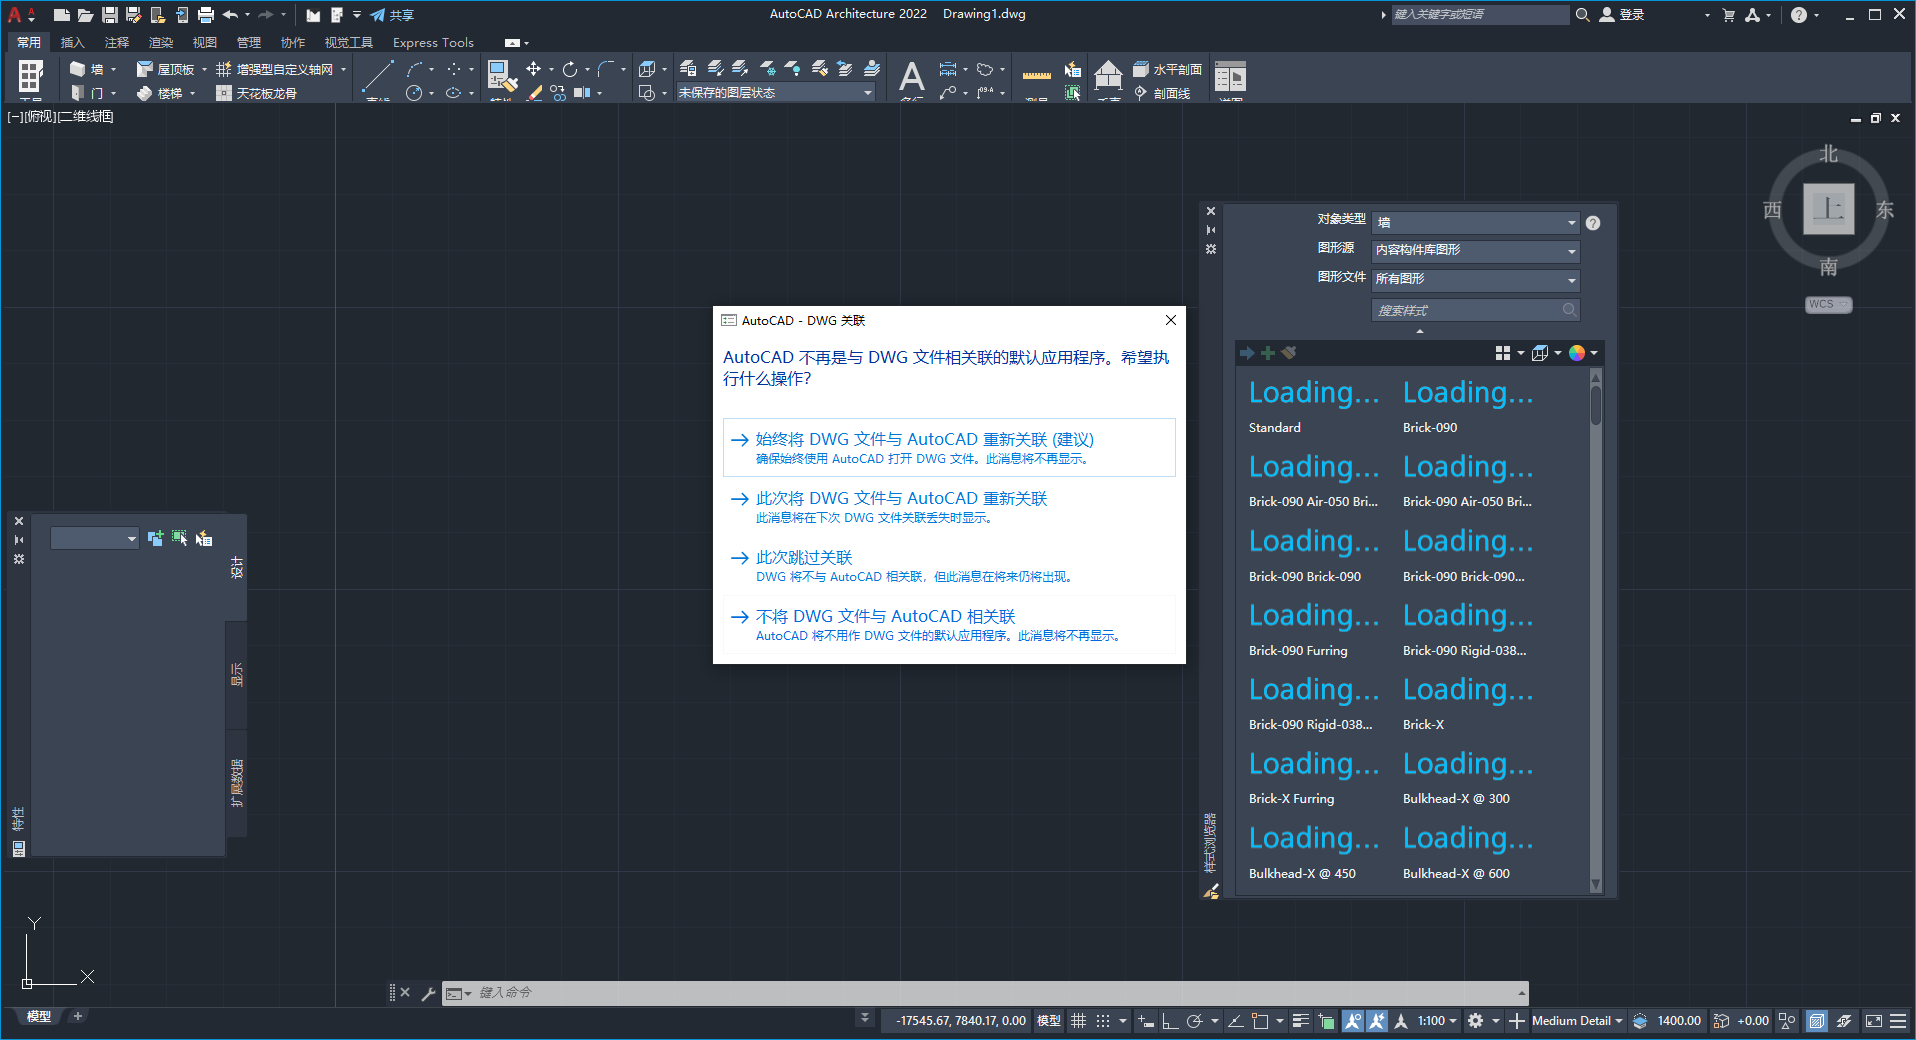Toggle object snap tracking on status bar
The height and width of the screenshot is (1040, 1916).
click(x=1377, y=1021)
